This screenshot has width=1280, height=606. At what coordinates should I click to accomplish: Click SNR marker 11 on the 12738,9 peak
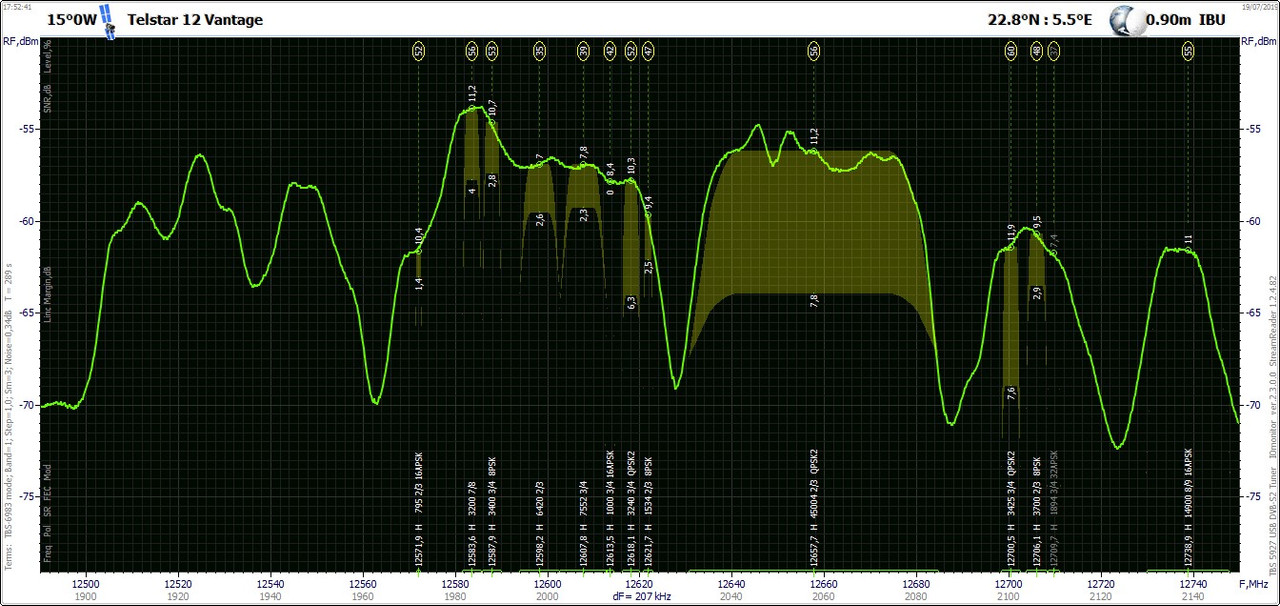click(1188, 240)
